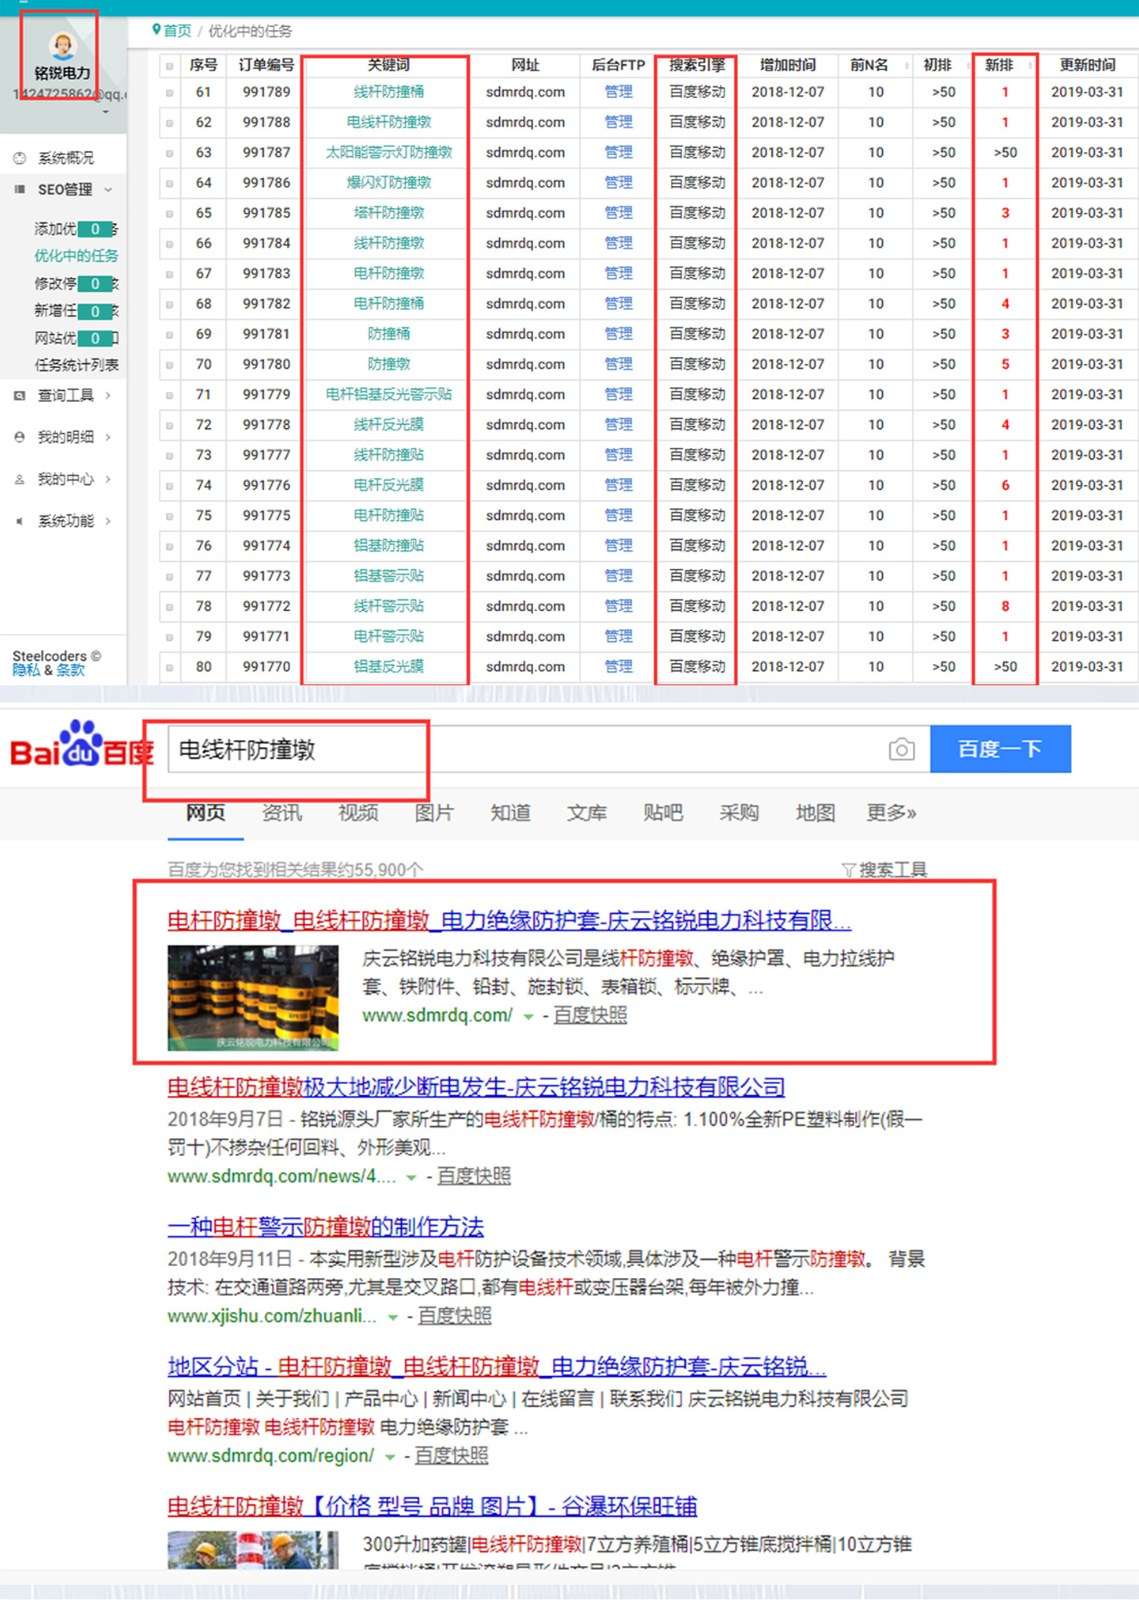This screenshot has width=1139, height=1600.
Task: Click the 我的明细 icon in sidebar
Action: [19, 437]
